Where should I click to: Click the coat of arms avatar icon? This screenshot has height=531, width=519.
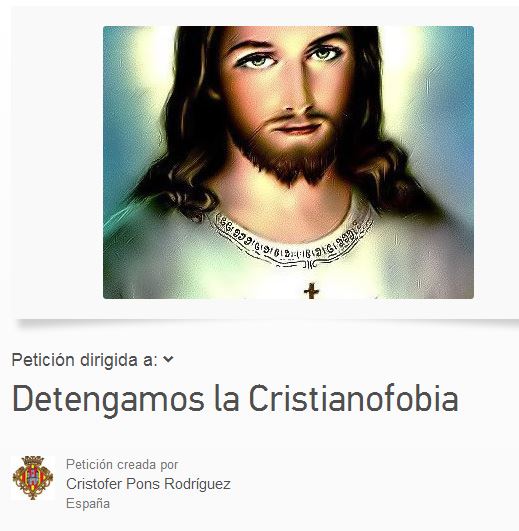click(x=33, y=478)
